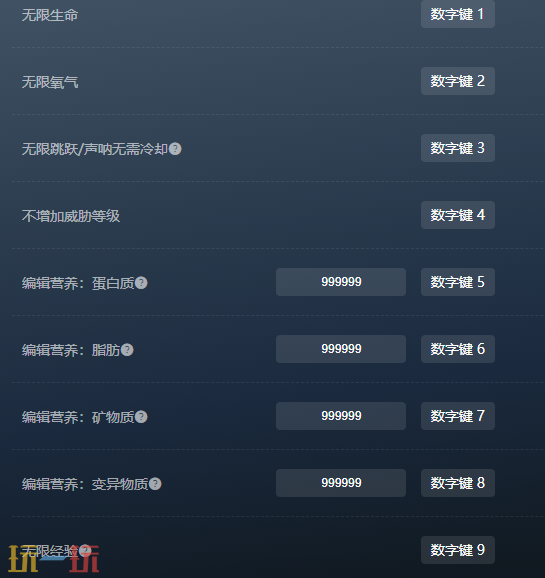Click the 数字键 2 hotkey button
The height and width of the screenshot is (578, 545).
tap(458, 81)
